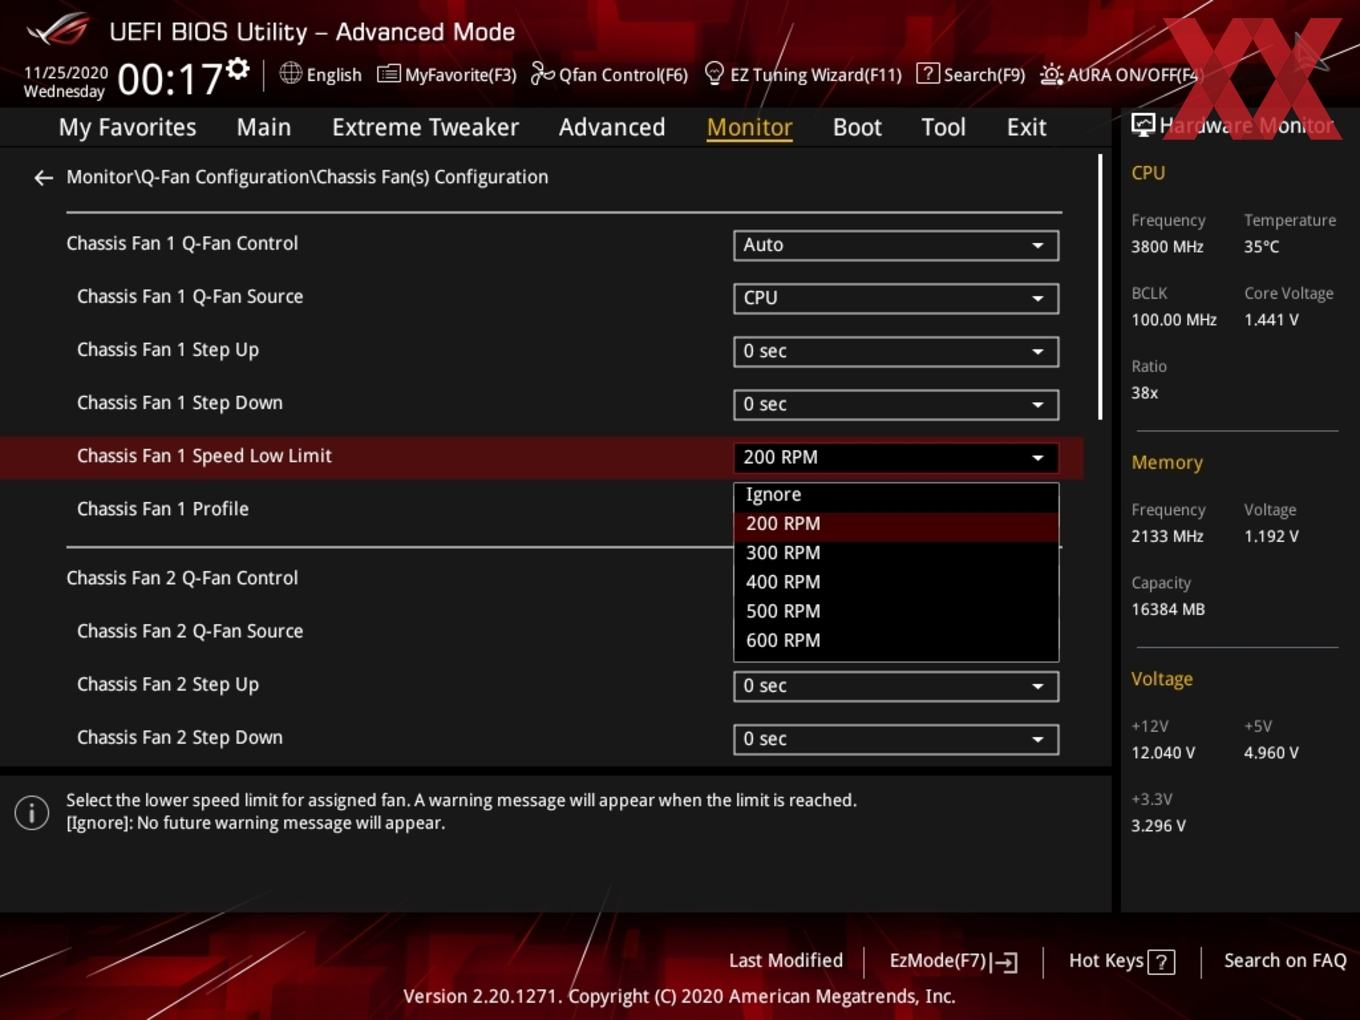
Task: Click the EzMode exit arrow icon
Action: coord(1004,962)
